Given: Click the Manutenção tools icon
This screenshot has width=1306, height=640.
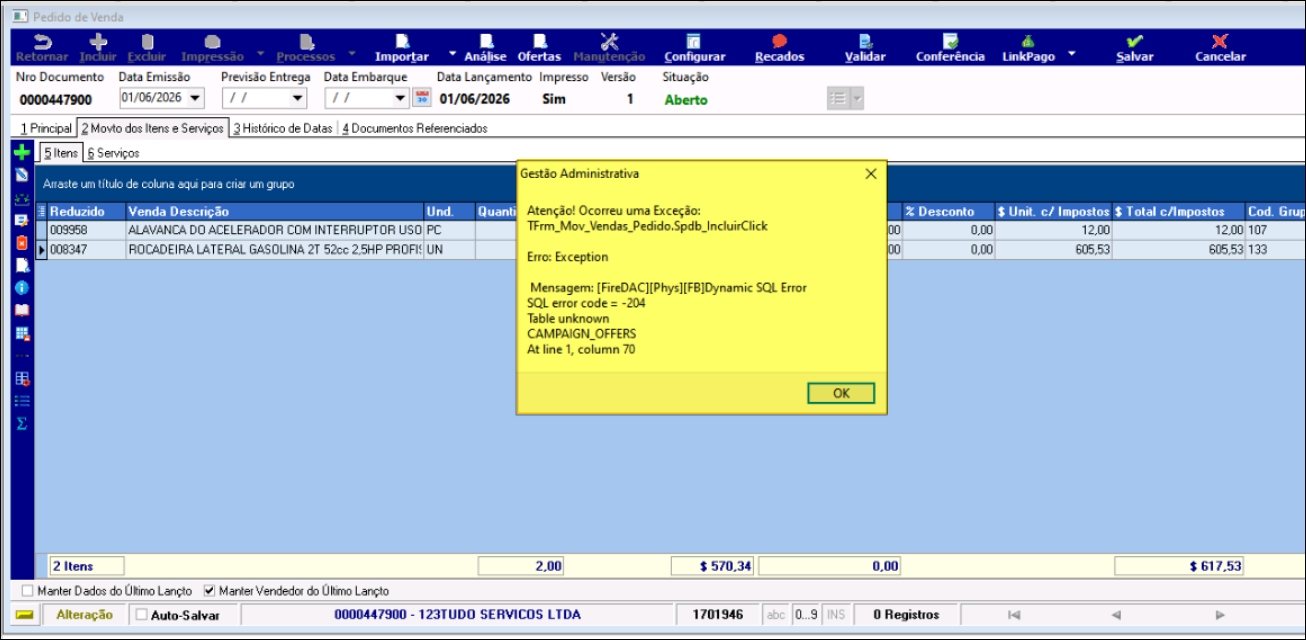Looking at the screenshot, I should (x=609, y=41).
